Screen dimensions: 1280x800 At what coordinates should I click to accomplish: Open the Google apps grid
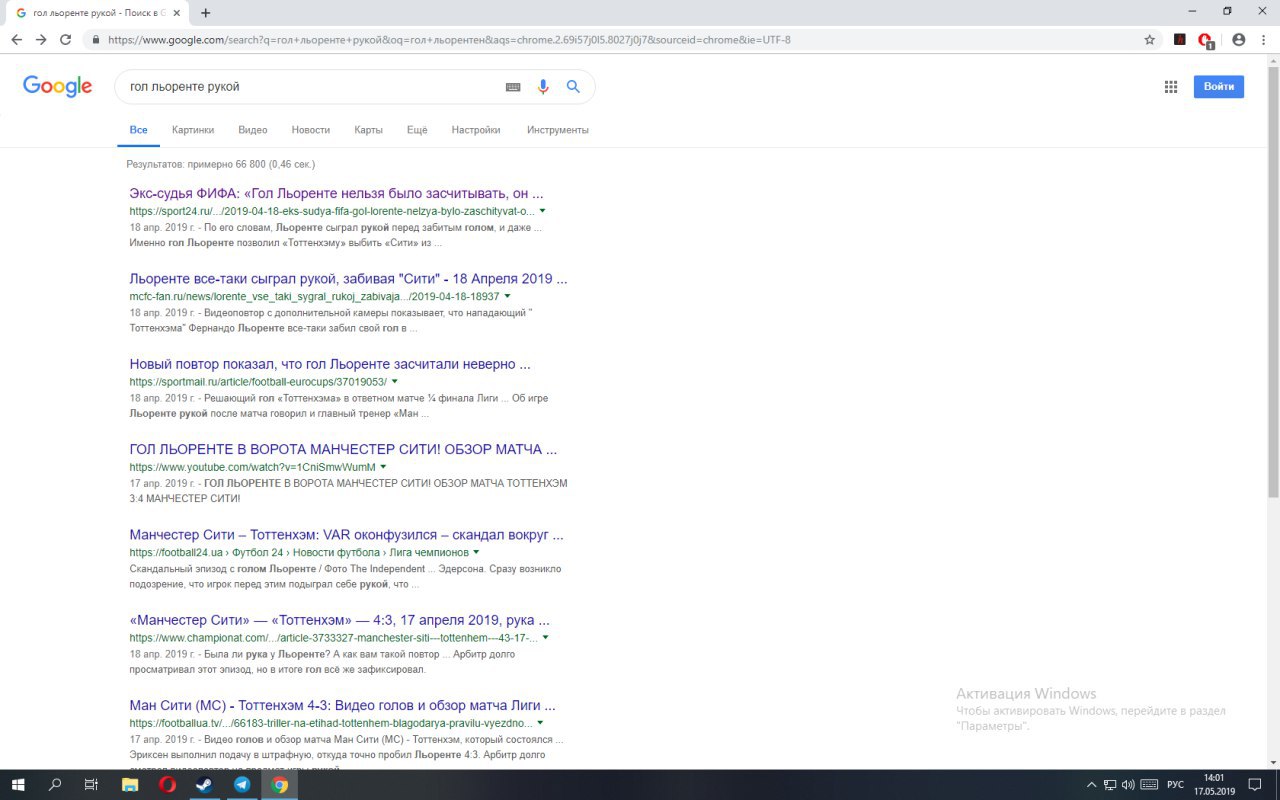tap(1171, 87)
